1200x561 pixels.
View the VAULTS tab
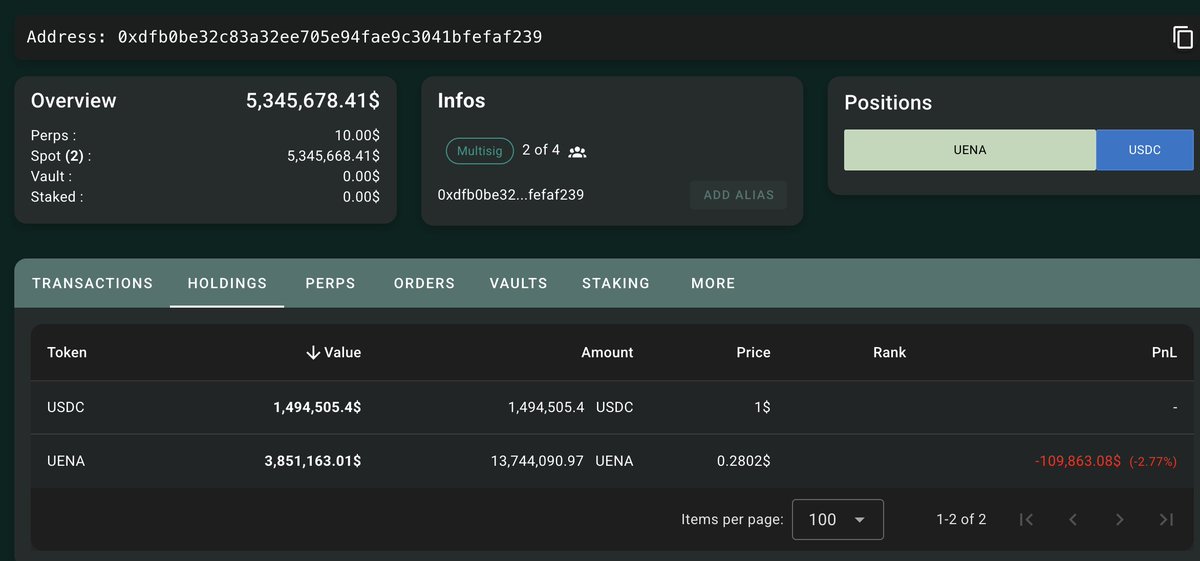(x=518, y=283)
